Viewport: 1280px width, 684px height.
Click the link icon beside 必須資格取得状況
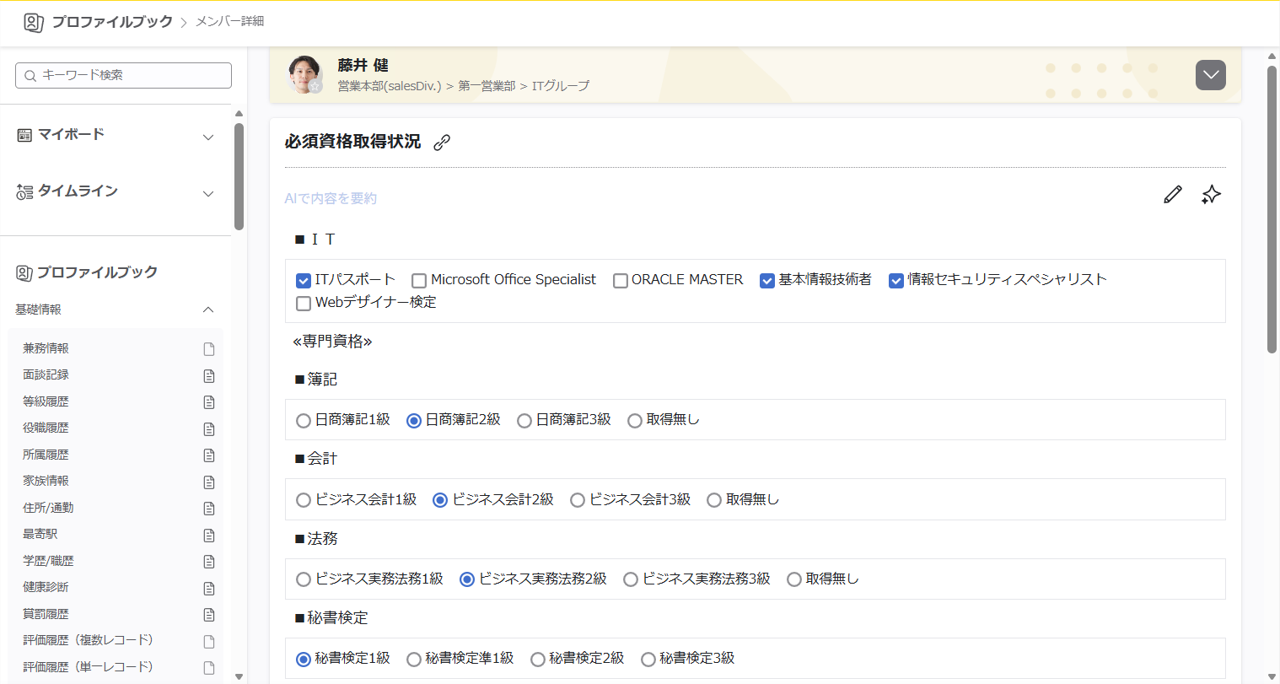[x=442, y=143]
